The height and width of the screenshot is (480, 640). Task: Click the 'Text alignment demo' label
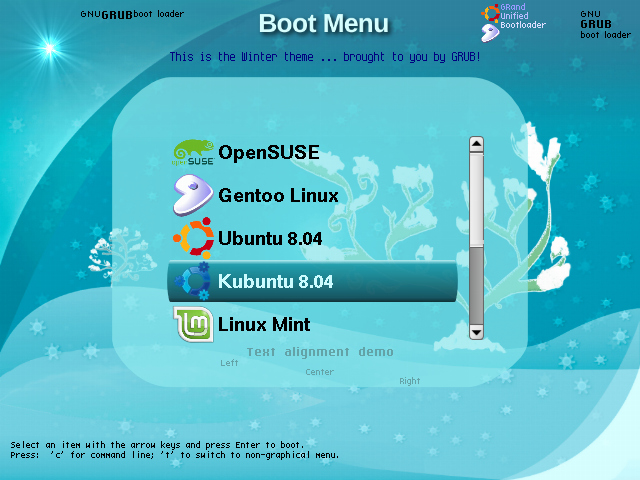[x=320, y=352]
